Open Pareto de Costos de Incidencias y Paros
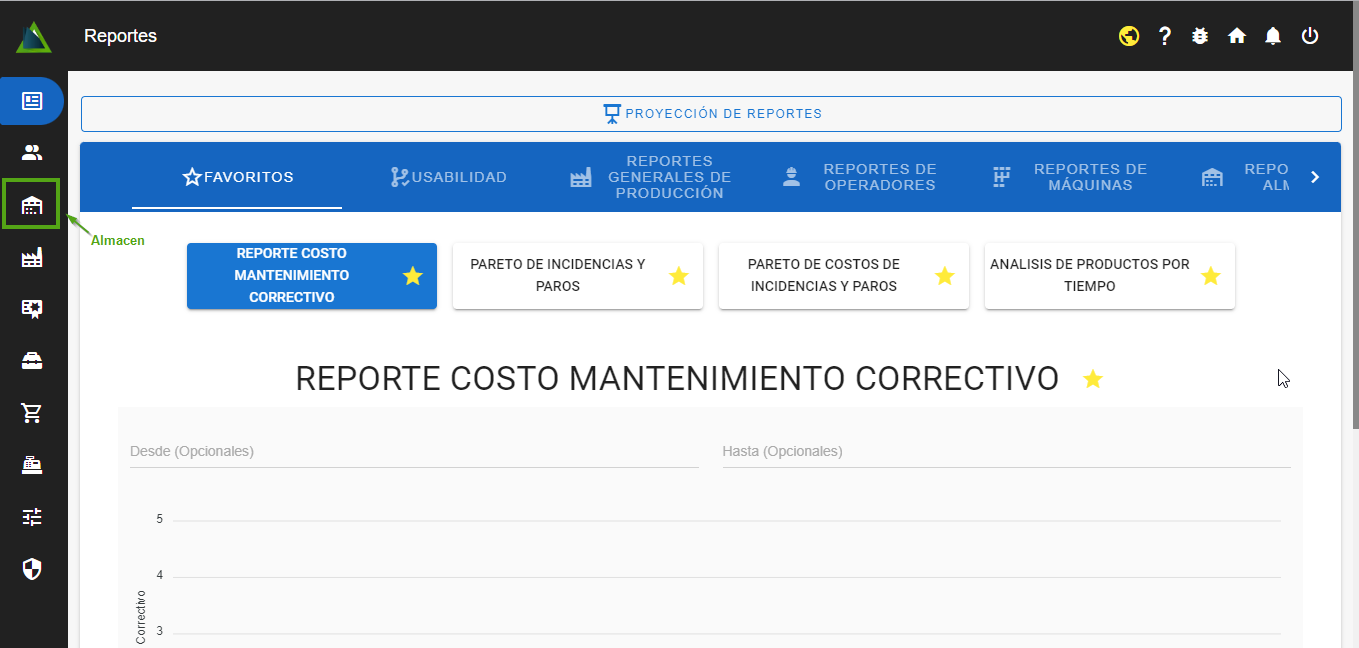 (x=823, y=276)
